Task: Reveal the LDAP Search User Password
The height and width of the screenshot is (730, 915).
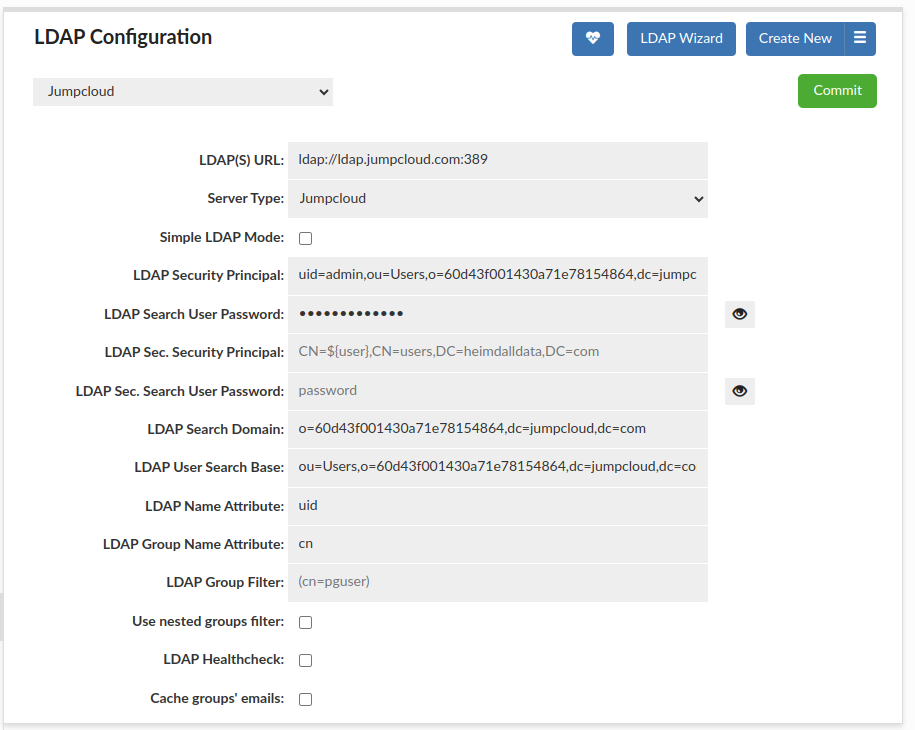Action: click(x=739, y=314)
